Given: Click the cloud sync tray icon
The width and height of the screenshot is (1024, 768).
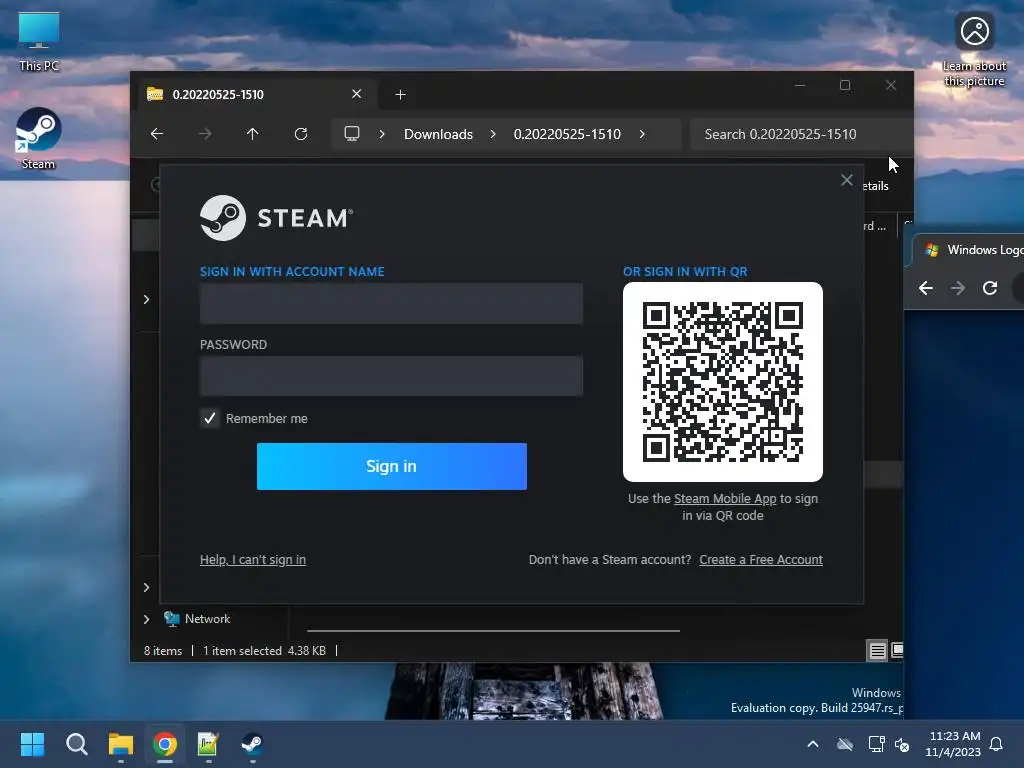Looking at the screenshot, I should 845,744.
